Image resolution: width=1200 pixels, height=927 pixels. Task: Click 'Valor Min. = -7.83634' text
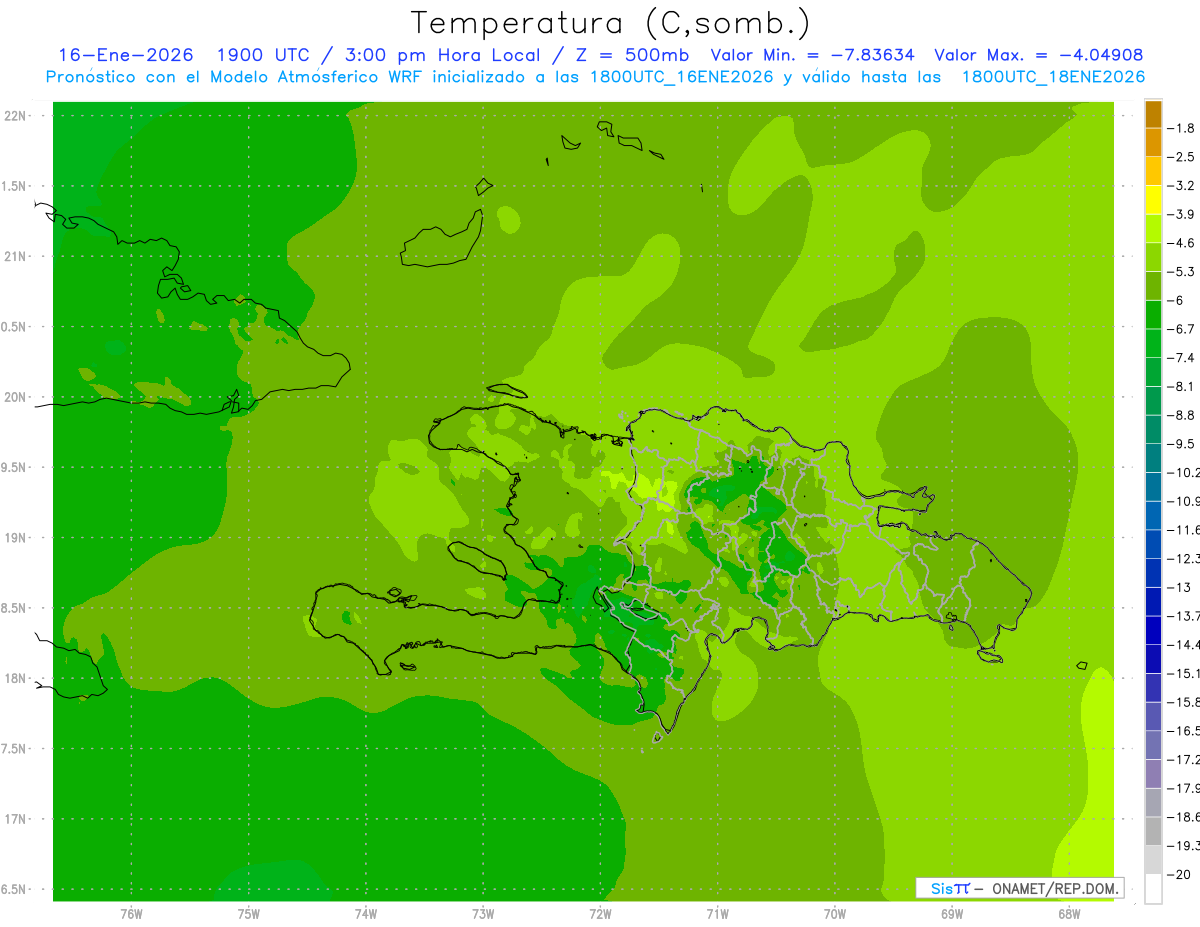[813, 55]
